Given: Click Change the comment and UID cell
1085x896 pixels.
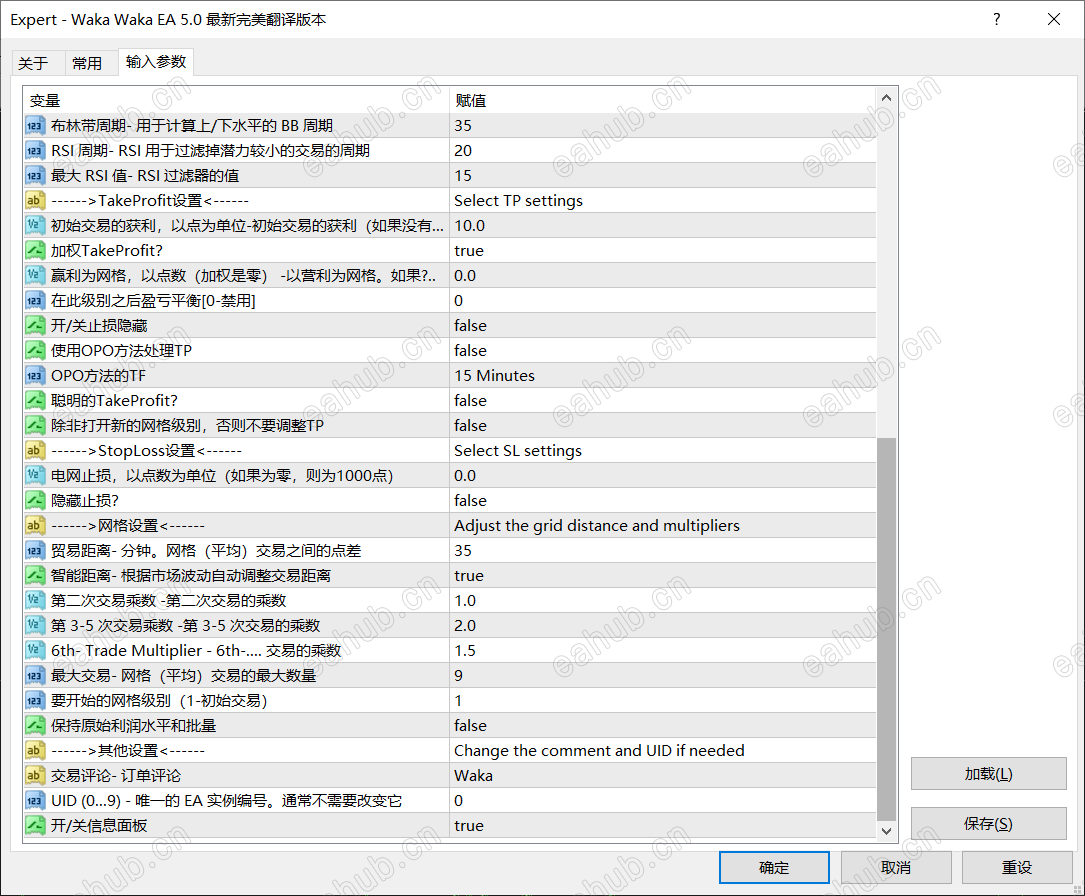Looking at the screenshot, I should tap(663, 751).
